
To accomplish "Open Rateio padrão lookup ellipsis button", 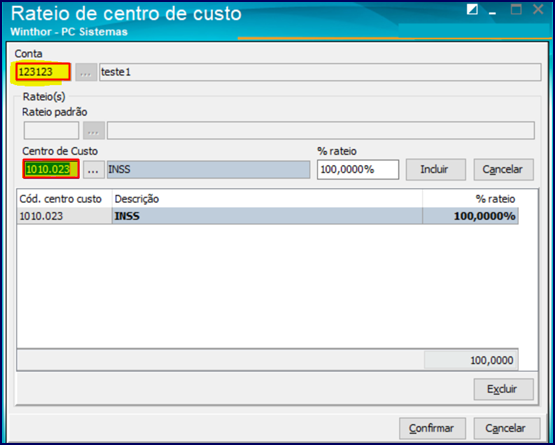I will click(94, 131).
